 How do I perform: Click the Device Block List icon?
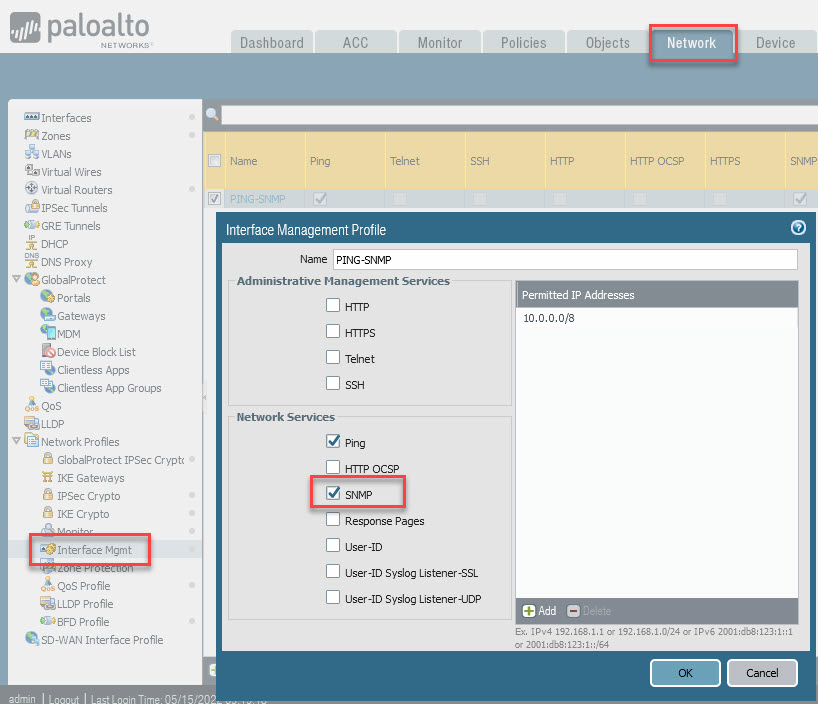coord(48,352)
